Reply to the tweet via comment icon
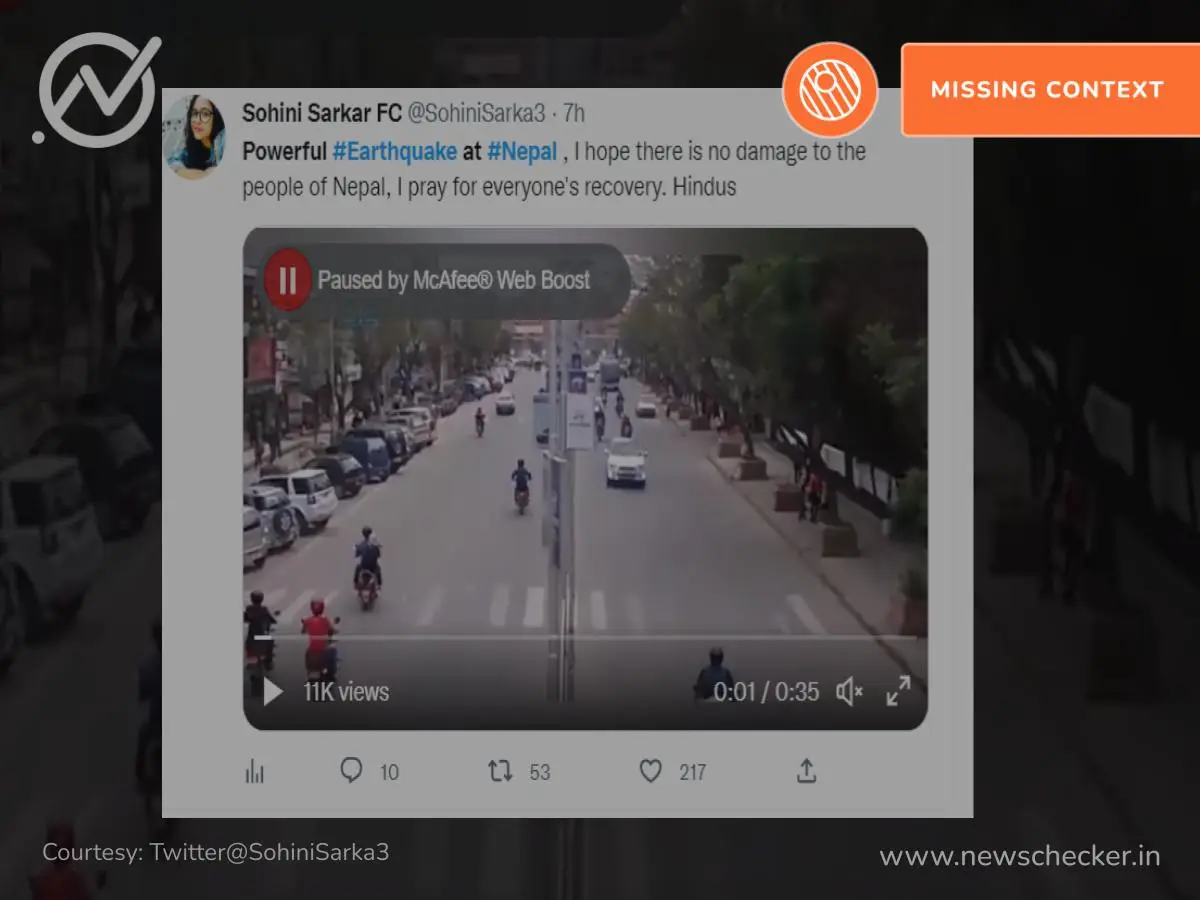Screen dimensions: 1200x900 click(x=351, y=771)
